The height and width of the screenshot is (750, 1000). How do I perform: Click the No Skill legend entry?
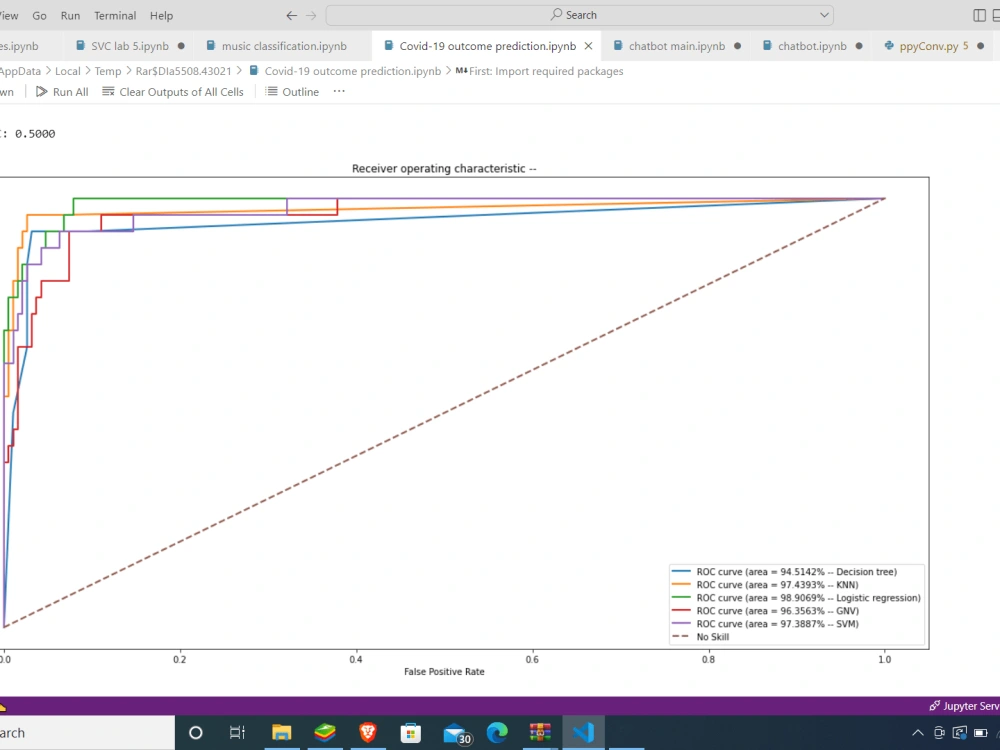[700, 636]
